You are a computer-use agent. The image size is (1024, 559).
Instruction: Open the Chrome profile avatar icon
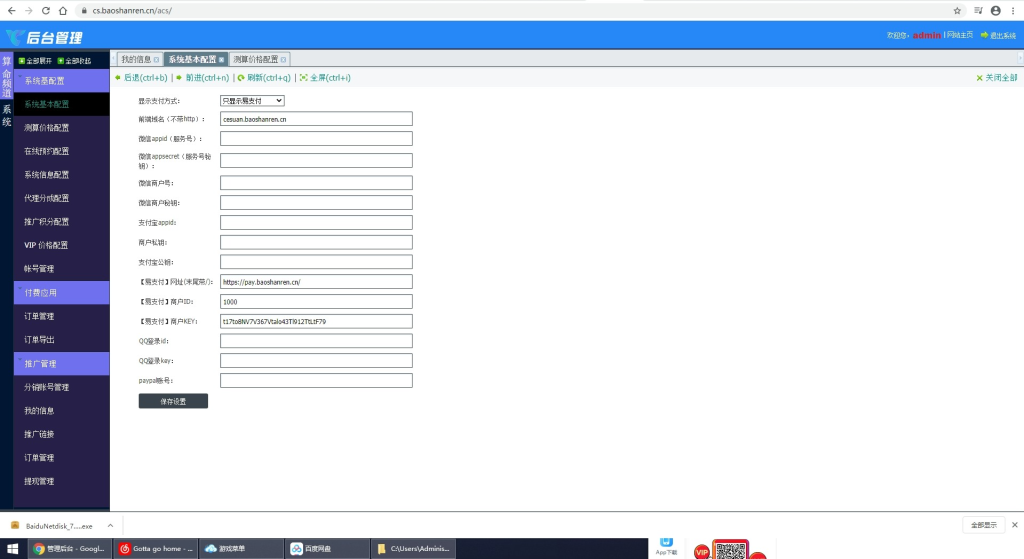point(995,10)
